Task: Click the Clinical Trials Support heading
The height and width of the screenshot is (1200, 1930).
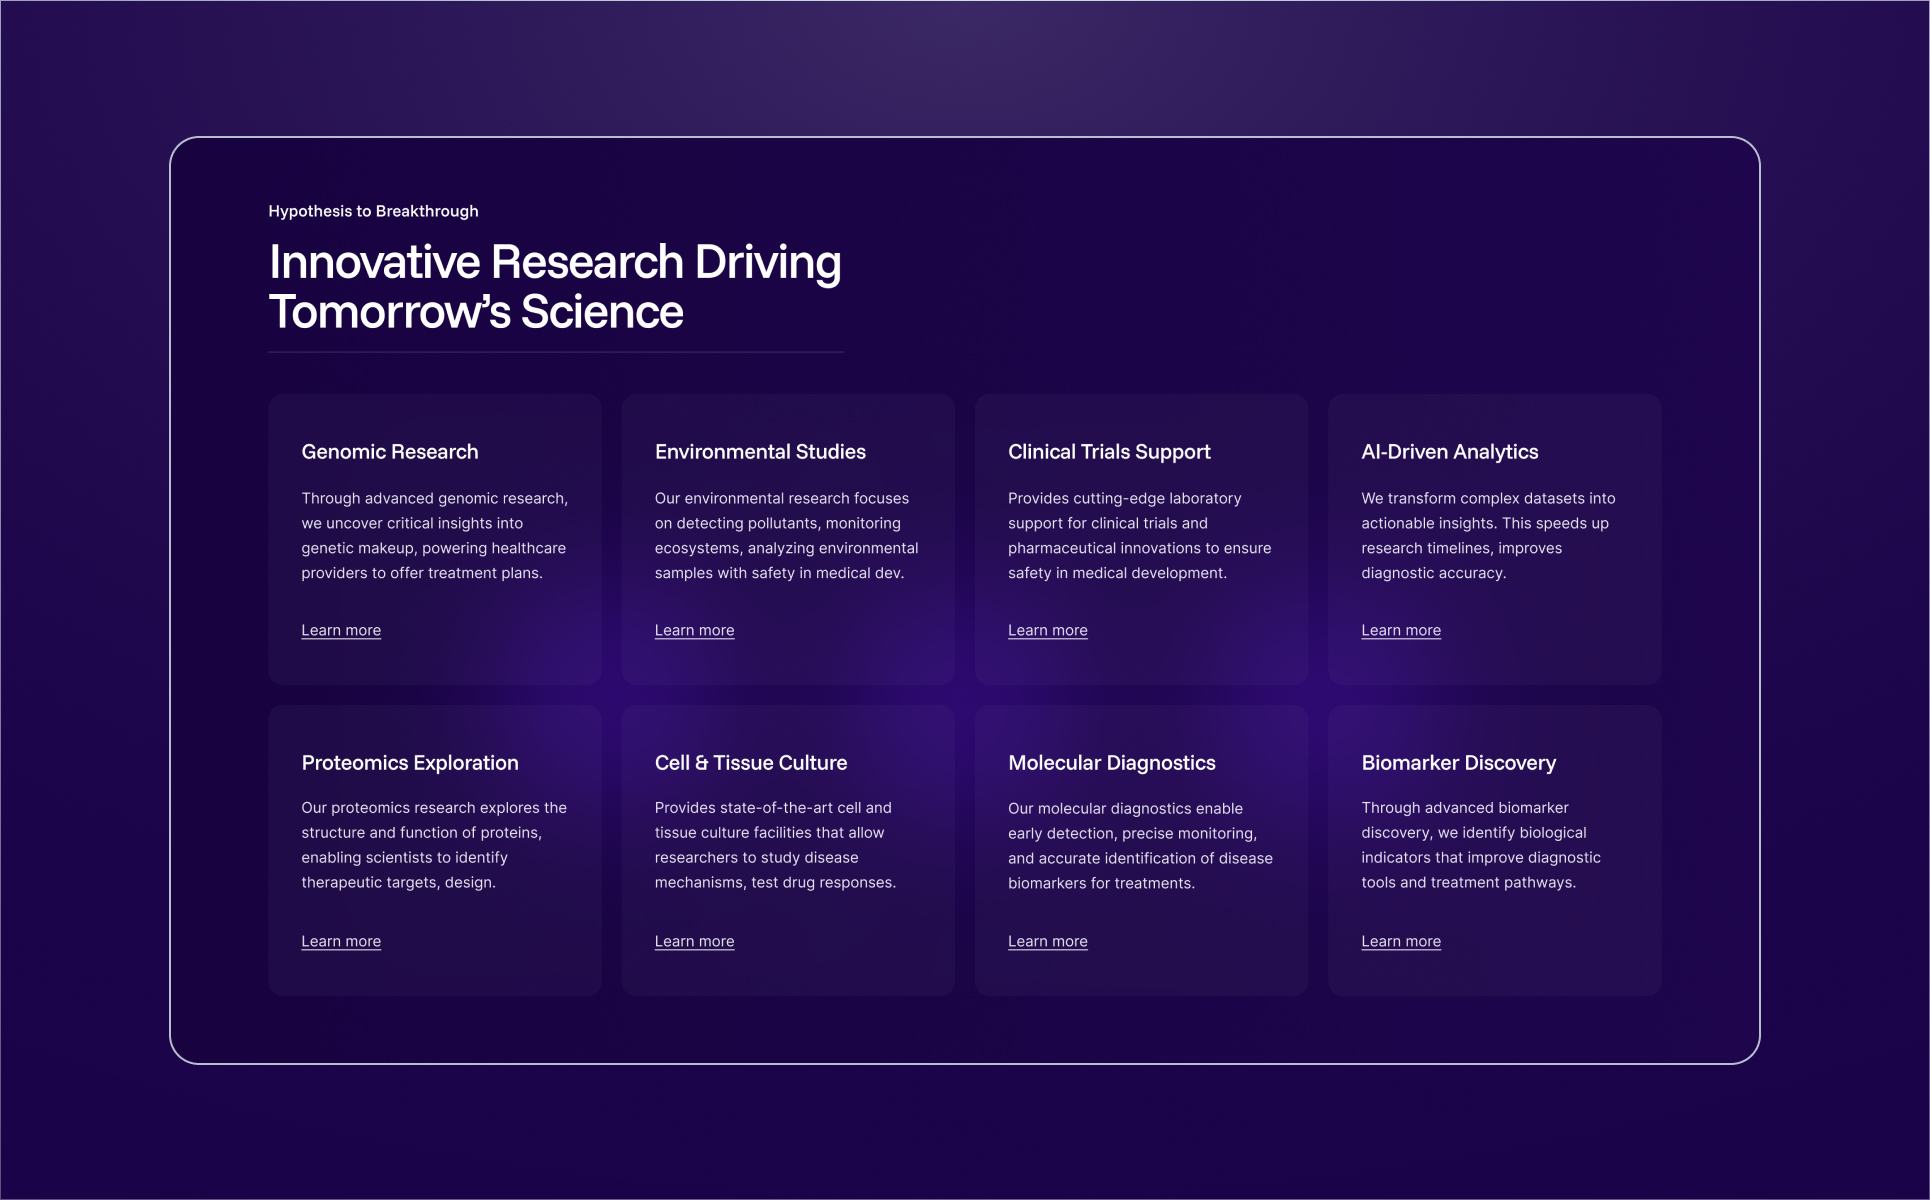Action: [1109, 452]
